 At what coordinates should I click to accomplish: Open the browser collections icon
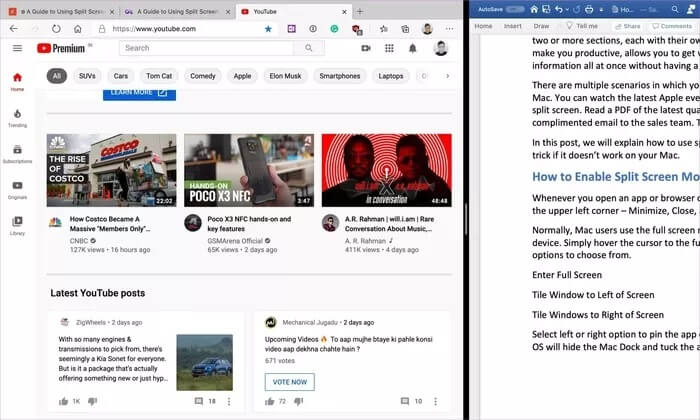(405, 29)
